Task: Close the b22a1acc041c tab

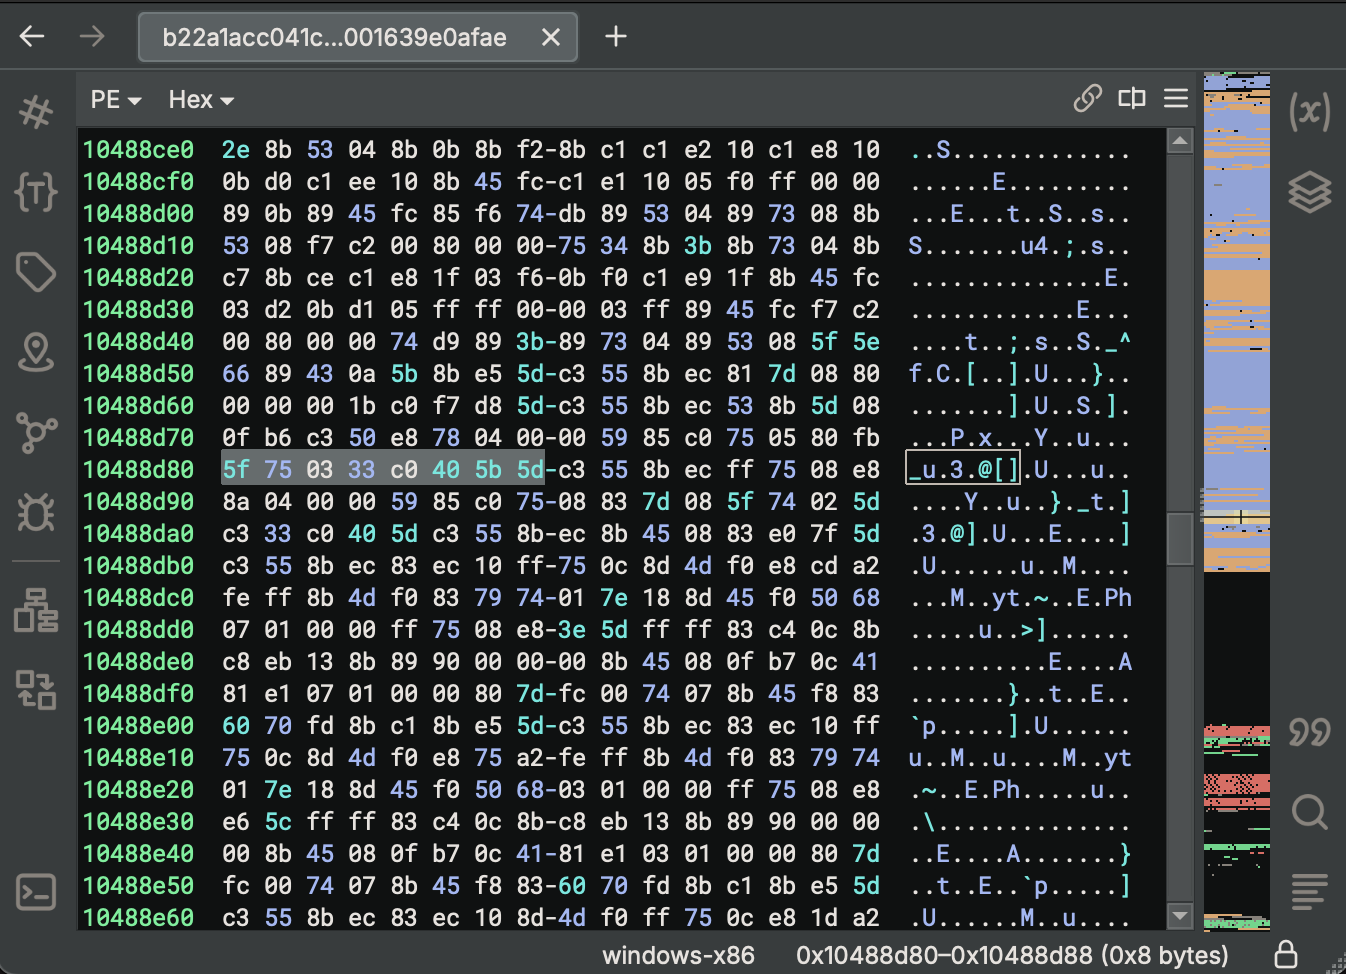Action: (550, 37)
